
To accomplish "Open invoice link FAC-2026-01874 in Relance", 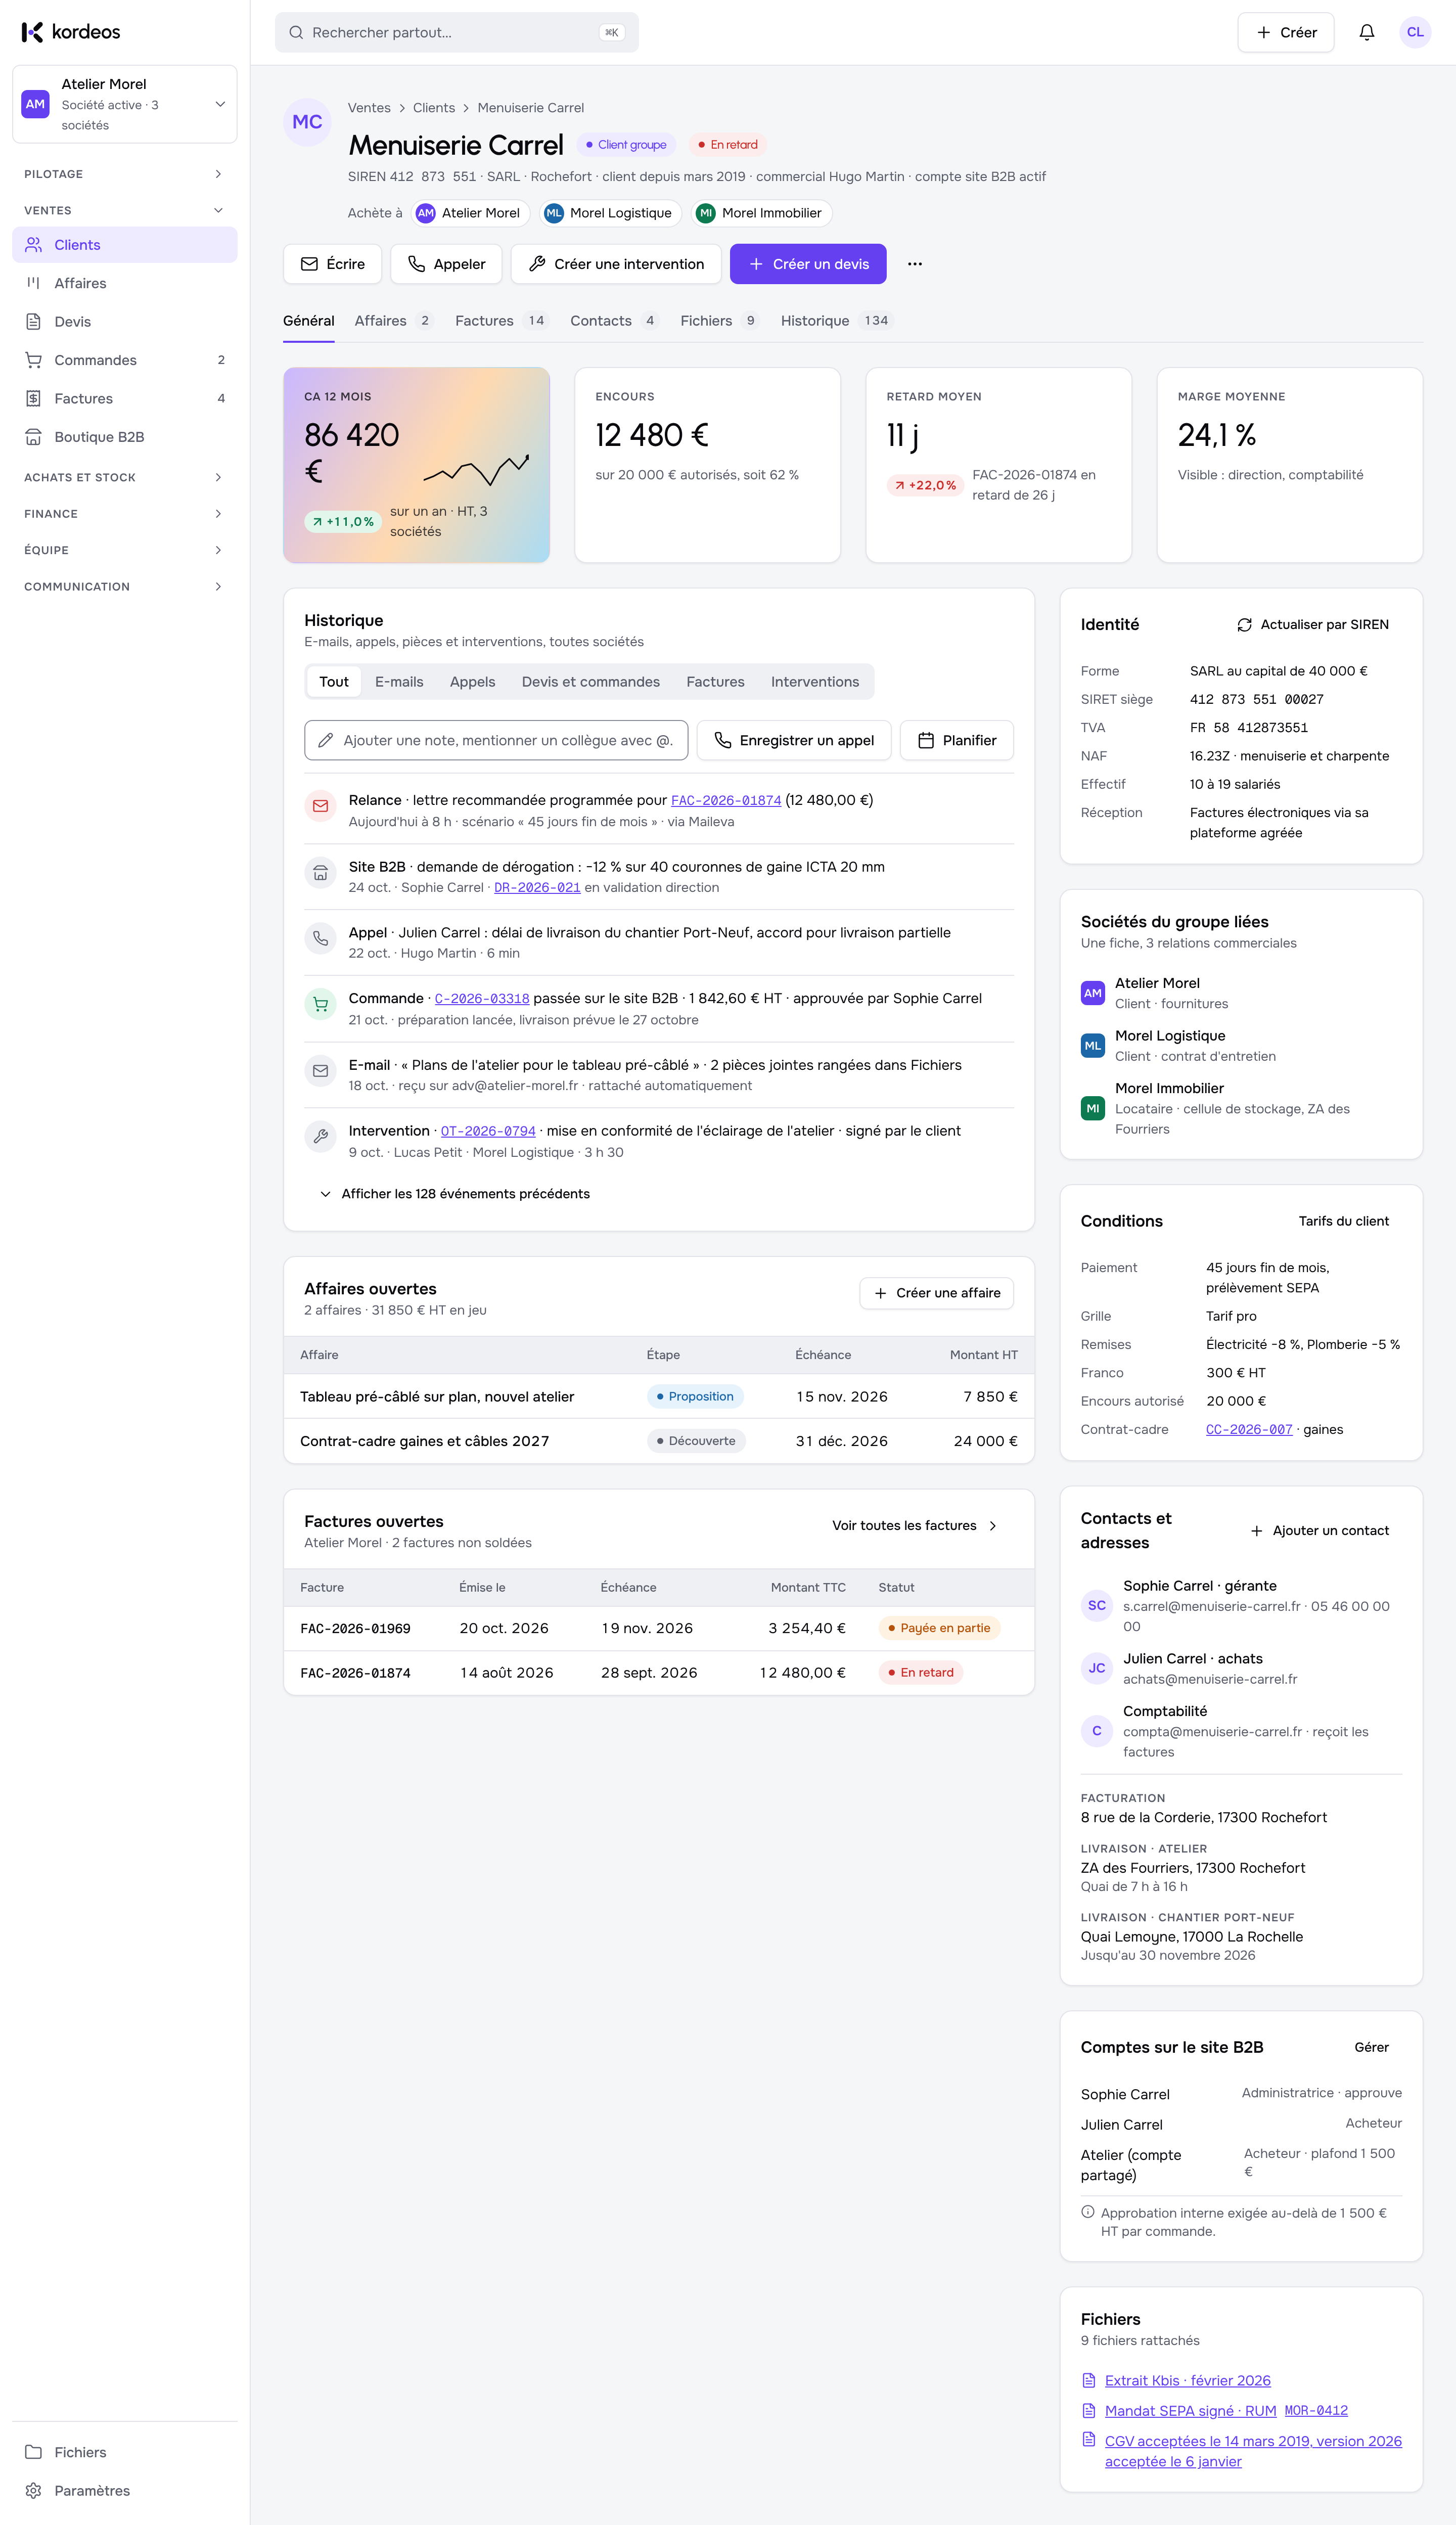I will 726,801.
